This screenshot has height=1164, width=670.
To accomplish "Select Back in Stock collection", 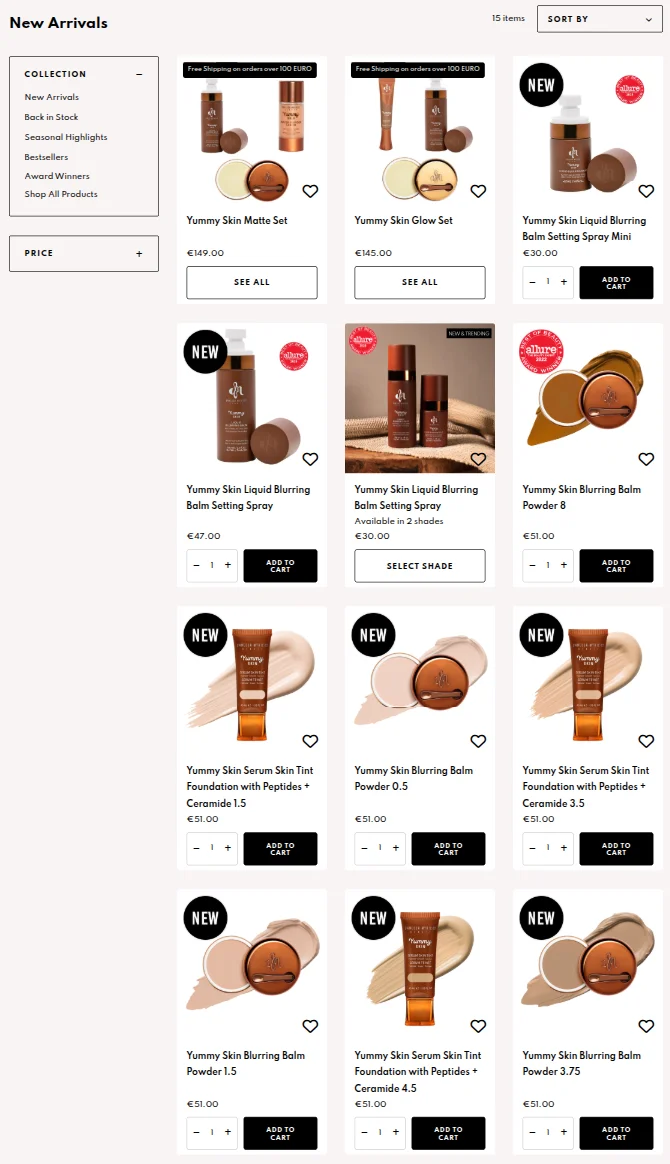I will pyautogui.click(x=51, y=117).
